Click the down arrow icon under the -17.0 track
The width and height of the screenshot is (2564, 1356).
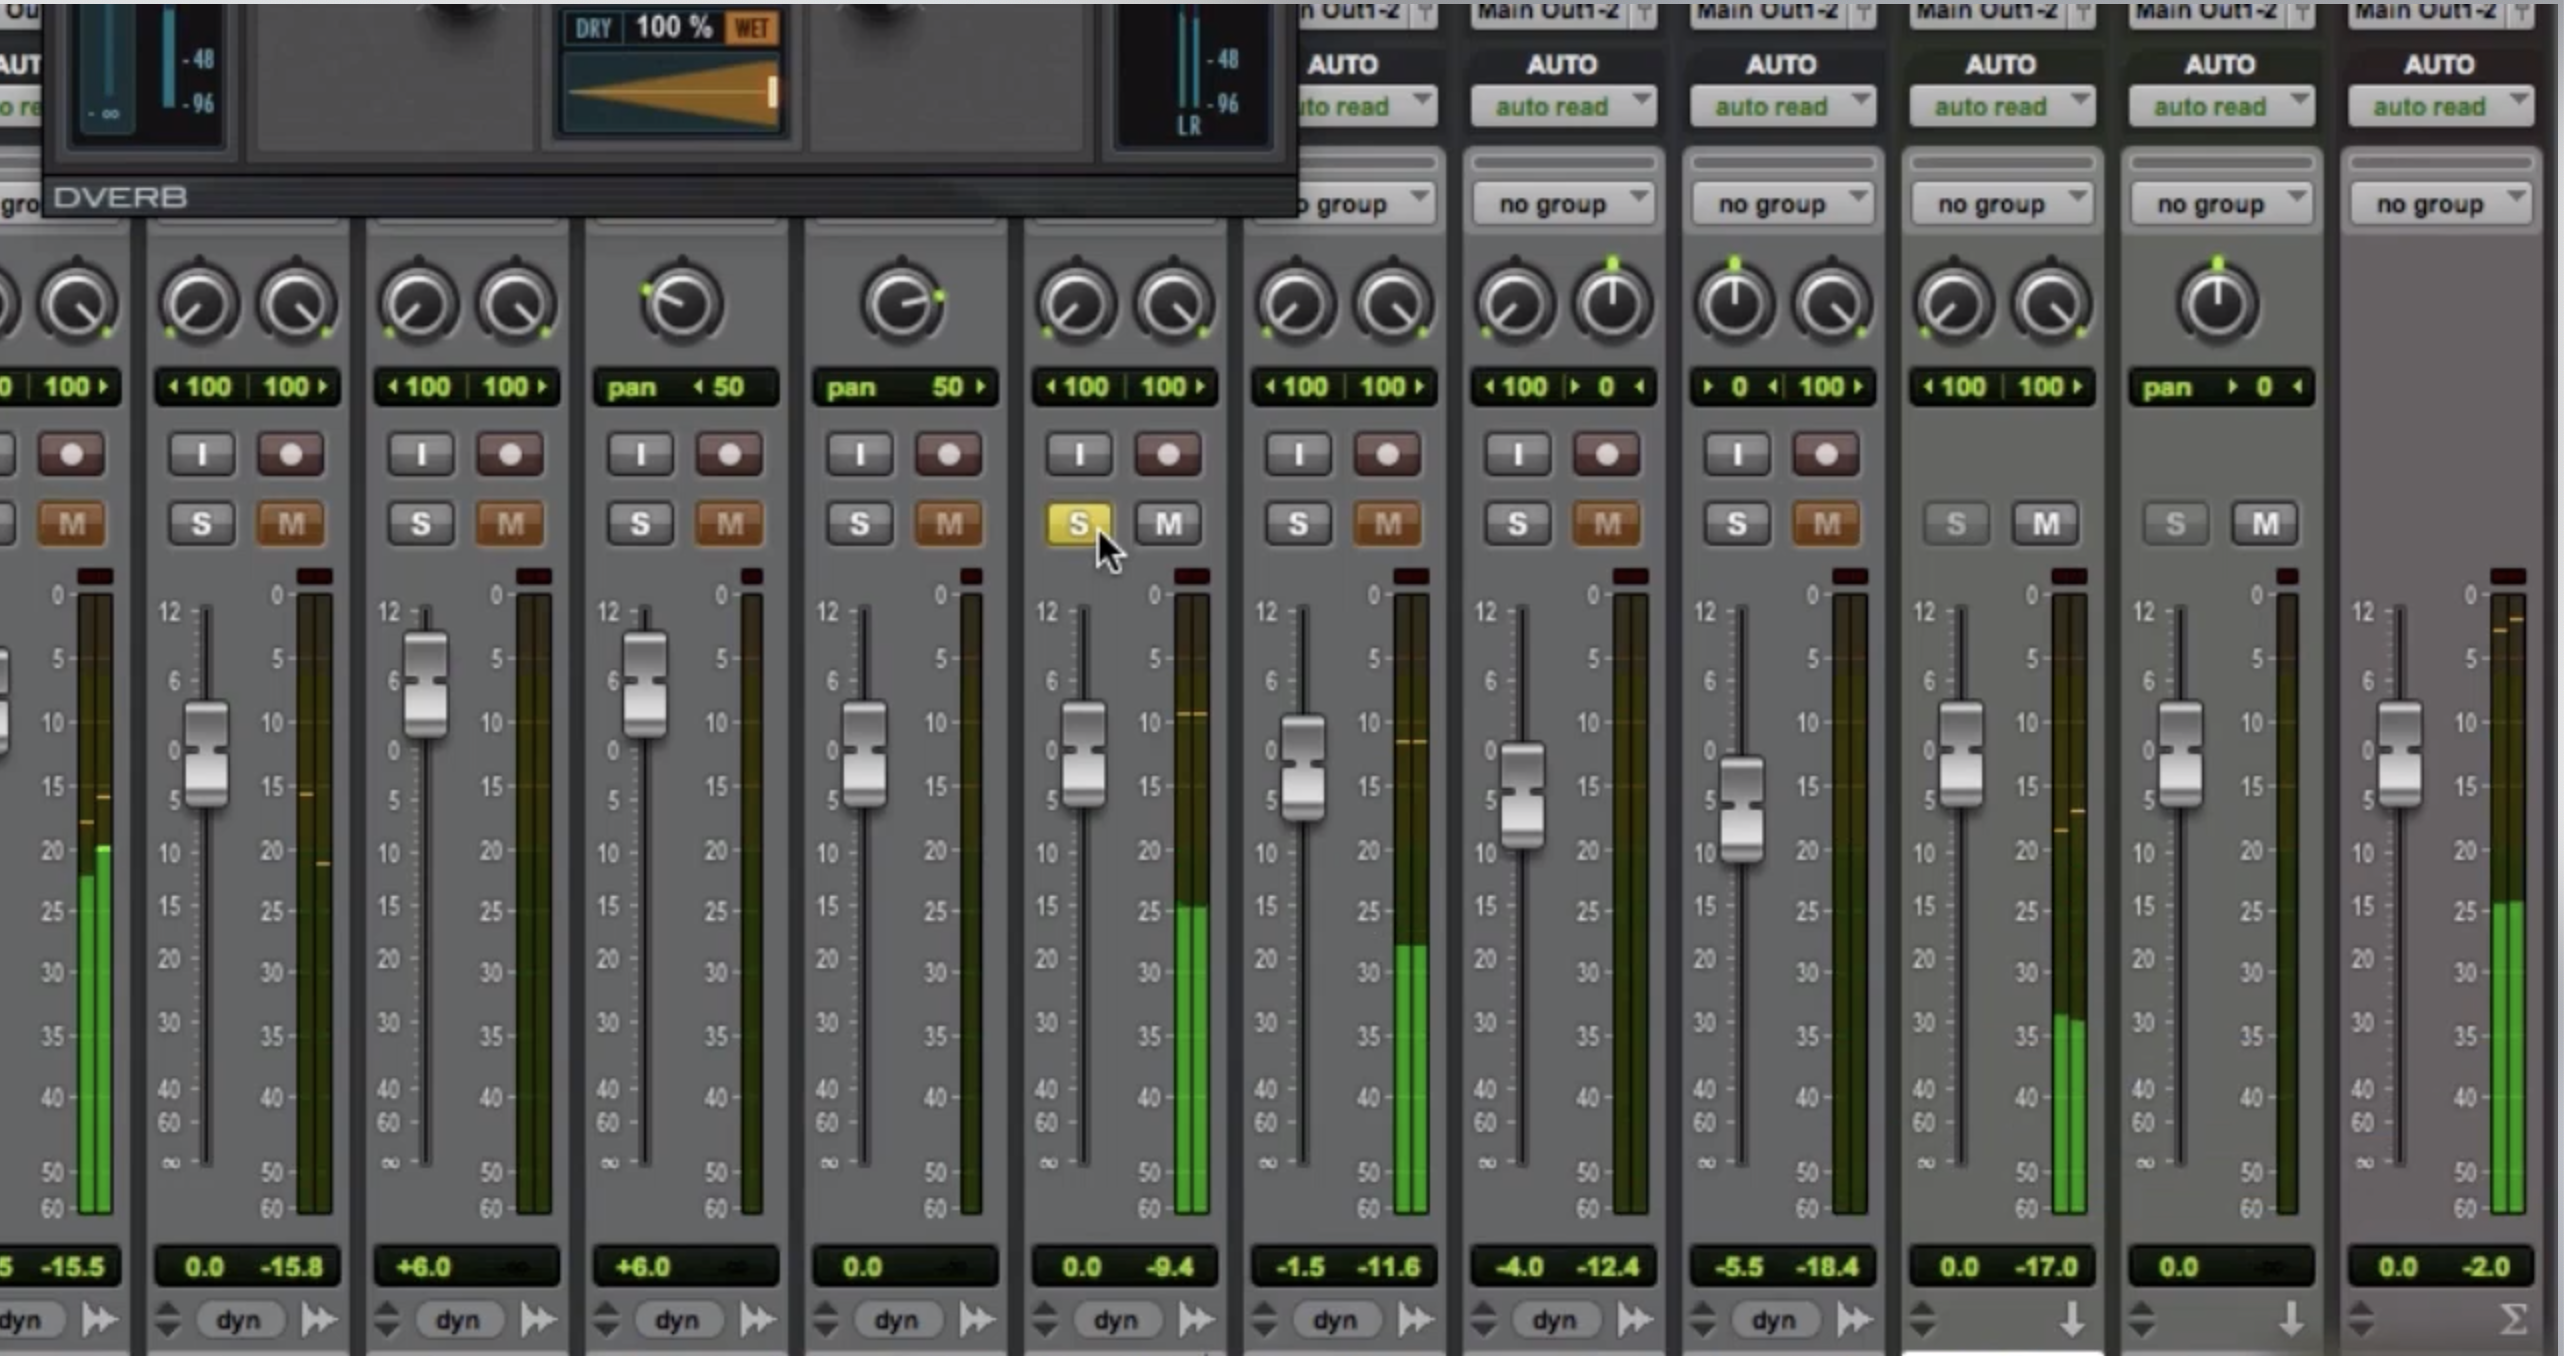coord(2072,1320)
